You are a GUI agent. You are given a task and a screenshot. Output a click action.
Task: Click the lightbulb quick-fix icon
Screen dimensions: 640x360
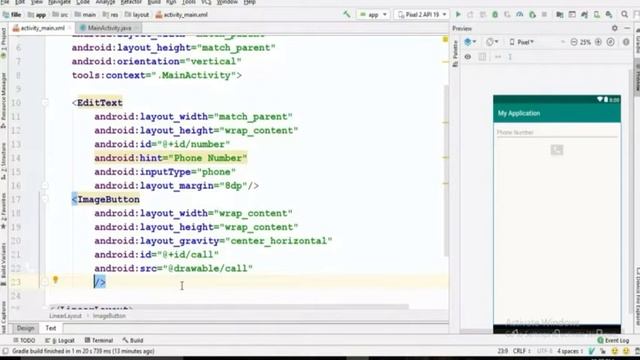[56, 280]
